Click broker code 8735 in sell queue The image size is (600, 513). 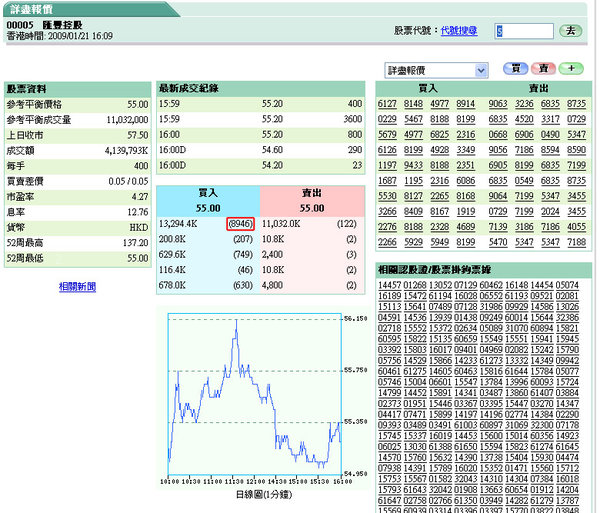click(x=576, y=104)
